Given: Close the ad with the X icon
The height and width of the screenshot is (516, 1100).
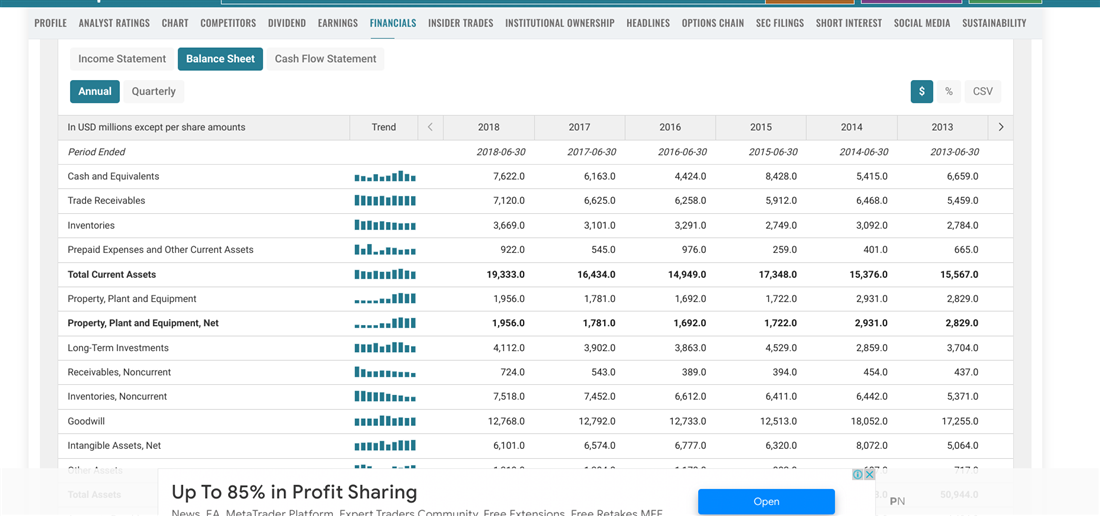Looking at the screenshot, I should [869, 475].
